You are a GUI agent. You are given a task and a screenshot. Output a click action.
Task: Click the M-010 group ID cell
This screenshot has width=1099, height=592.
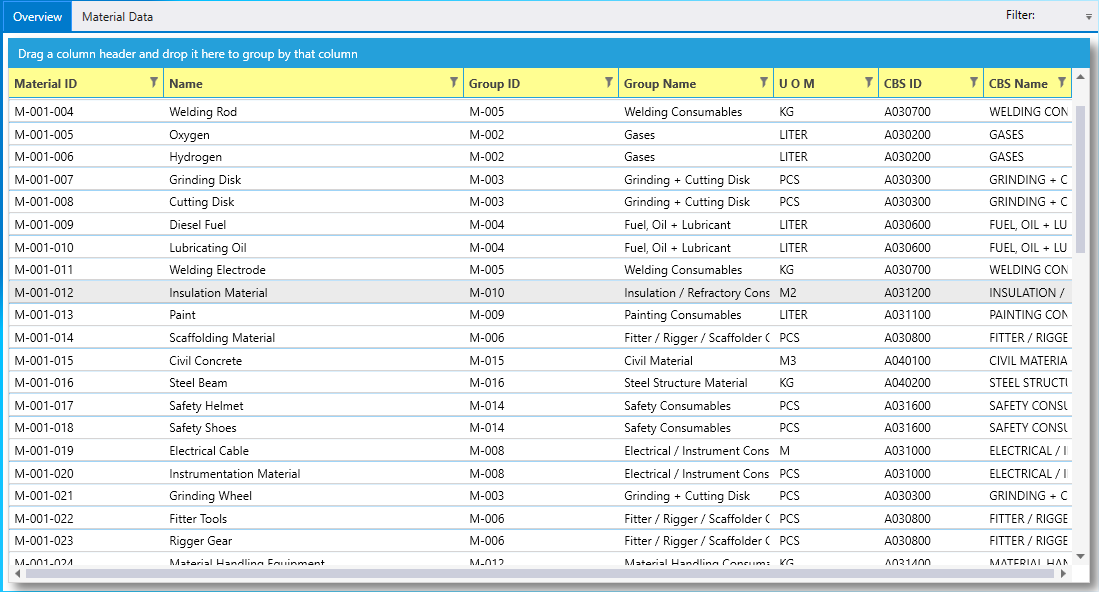(541, 293)
